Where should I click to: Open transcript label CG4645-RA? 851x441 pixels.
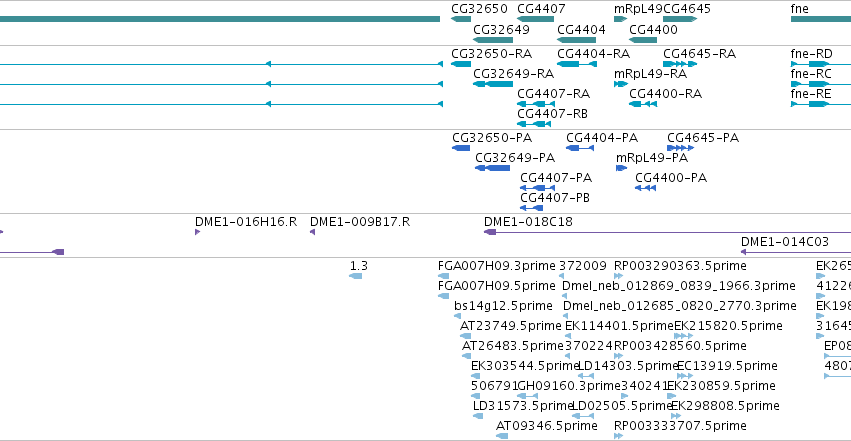700,54
